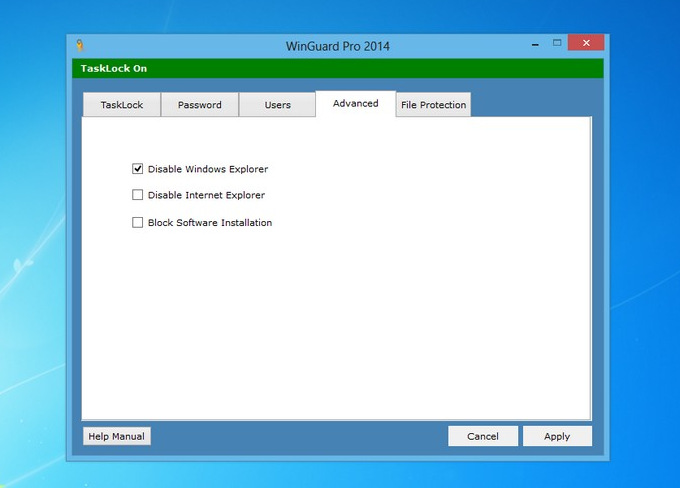Enable Disable Internet Explorer checkbox
This screenshot has height=488, width=680.
coord(137,195)
